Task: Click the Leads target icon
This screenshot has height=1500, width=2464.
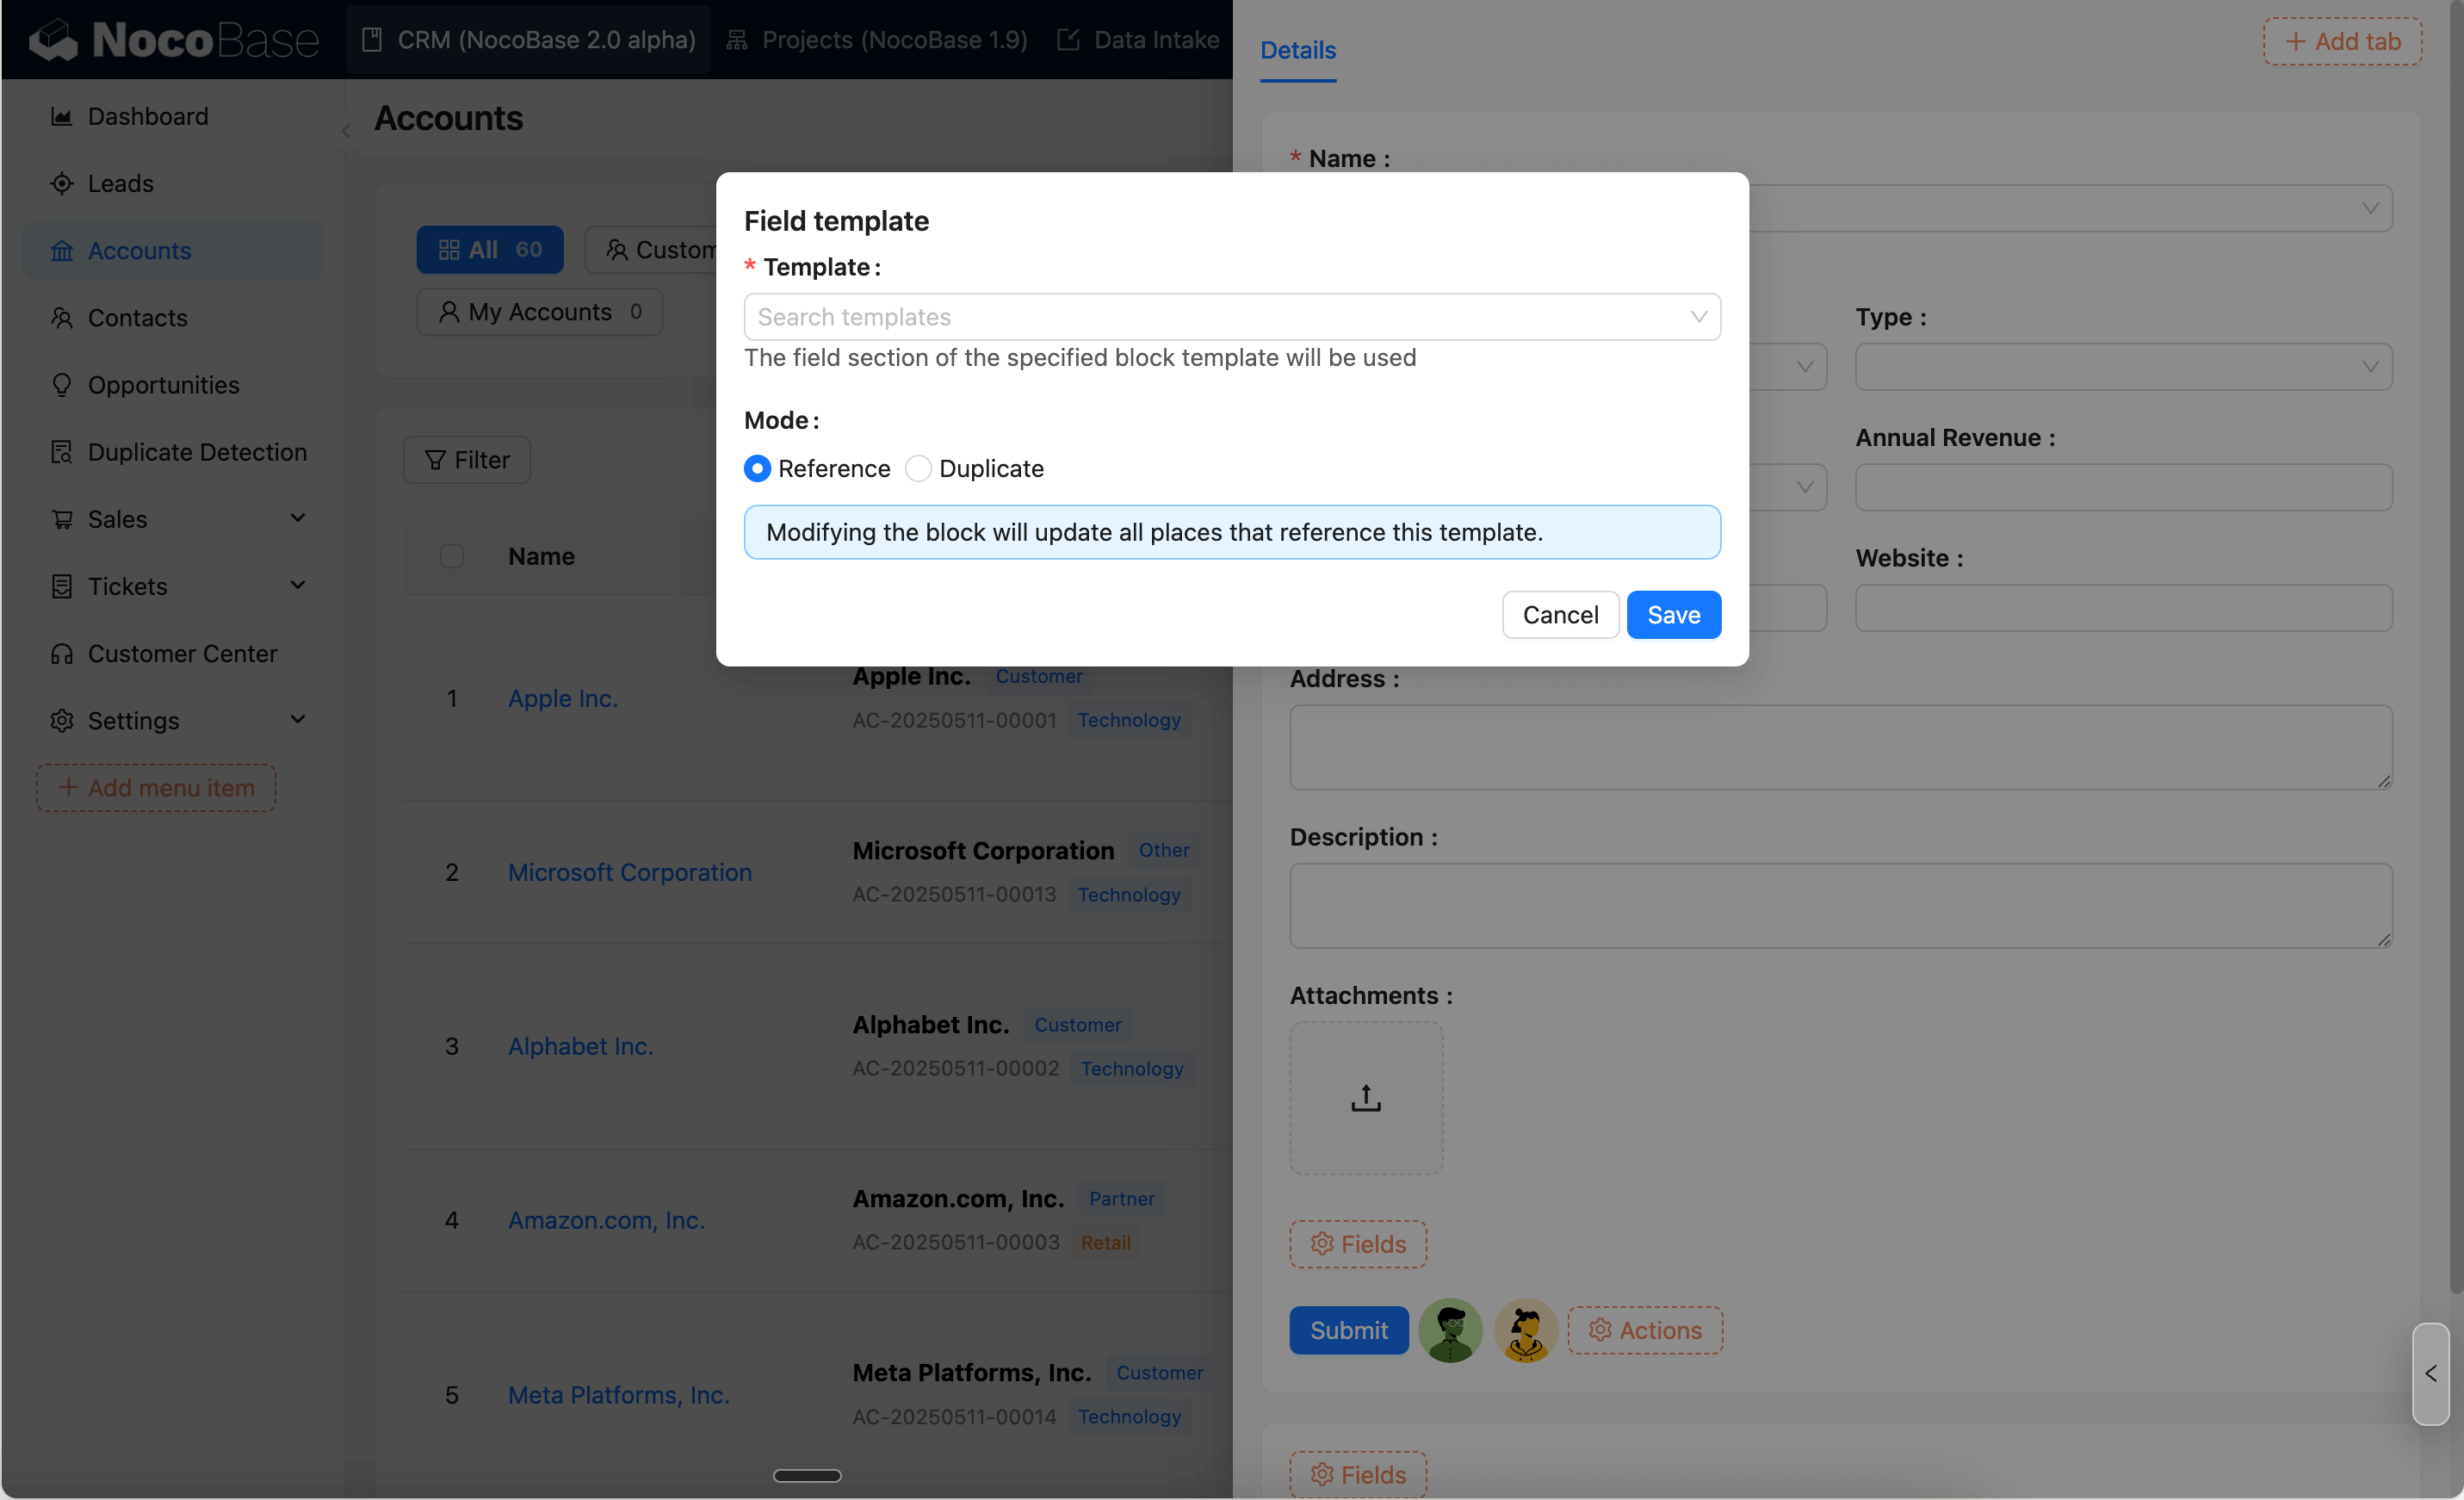Action: click(62, 184)
